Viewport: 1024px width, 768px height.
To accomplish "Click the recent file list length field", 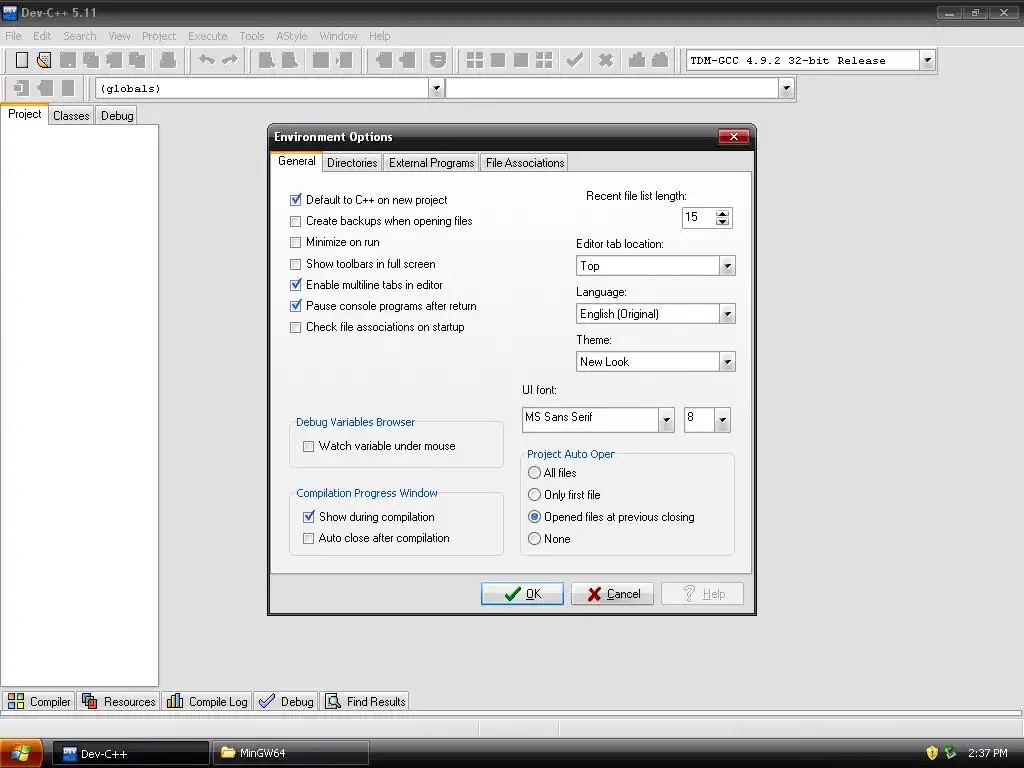I will coord(698,217).
